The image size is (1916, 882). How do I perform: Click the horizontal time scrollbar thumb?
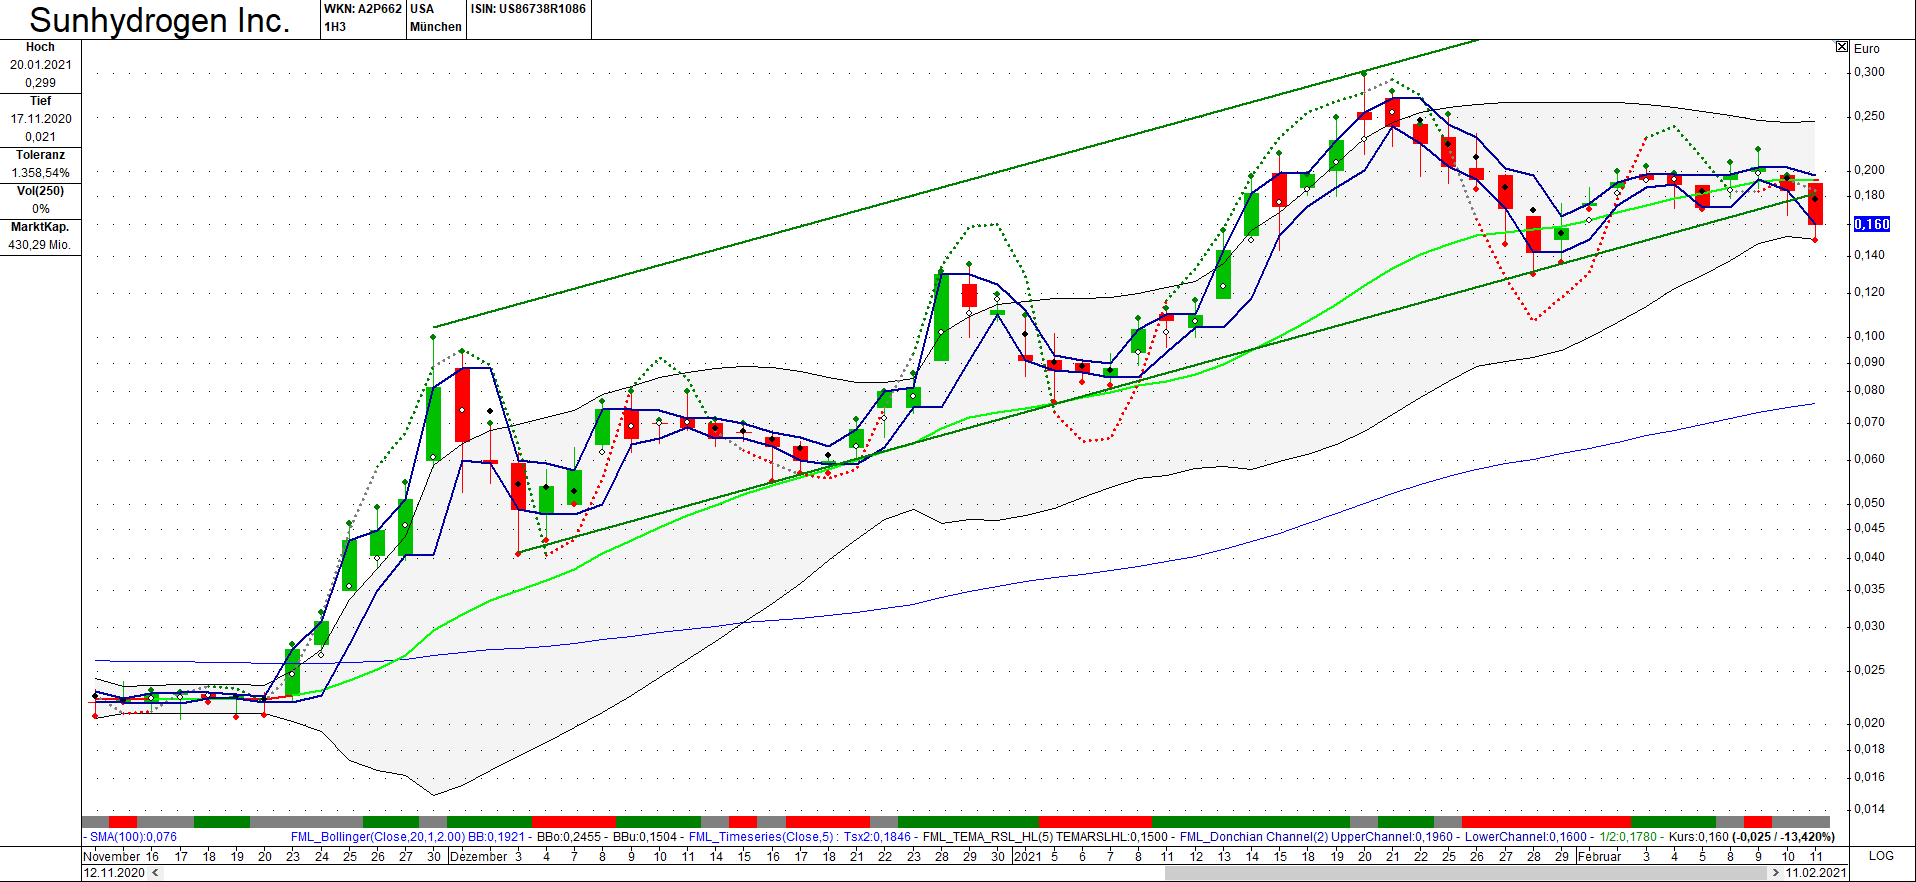[x=1467, y=873]
